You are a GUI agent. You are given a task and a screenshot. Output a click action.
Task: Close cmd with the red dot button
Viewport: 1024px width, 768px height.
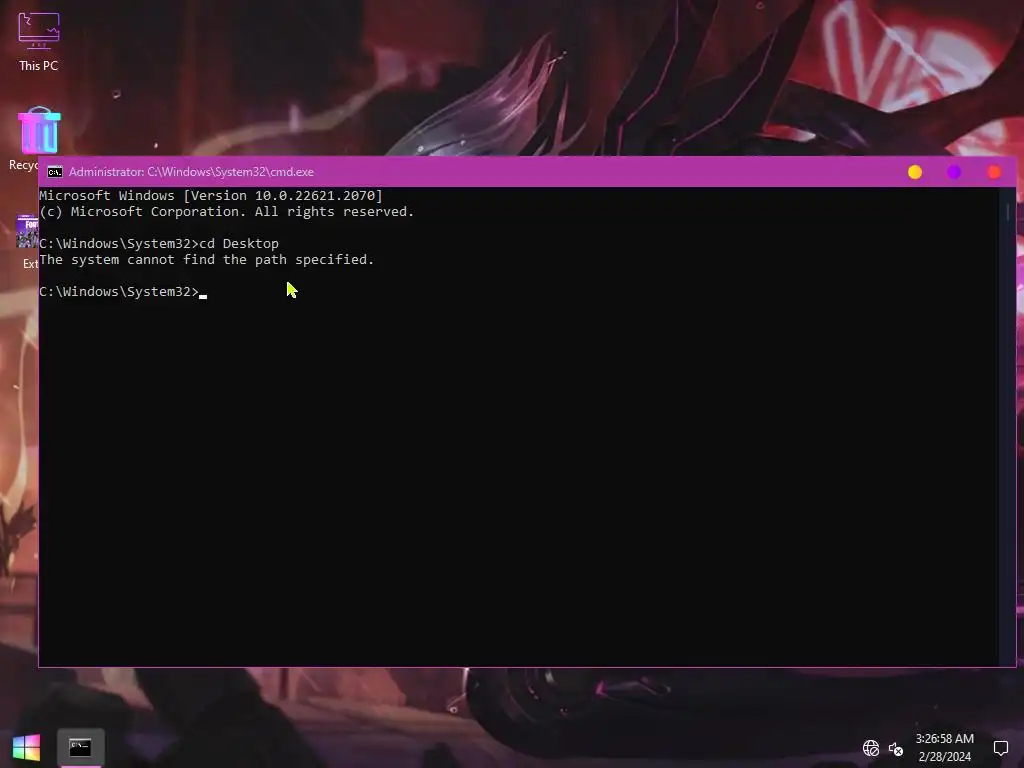tap(994, 172)
